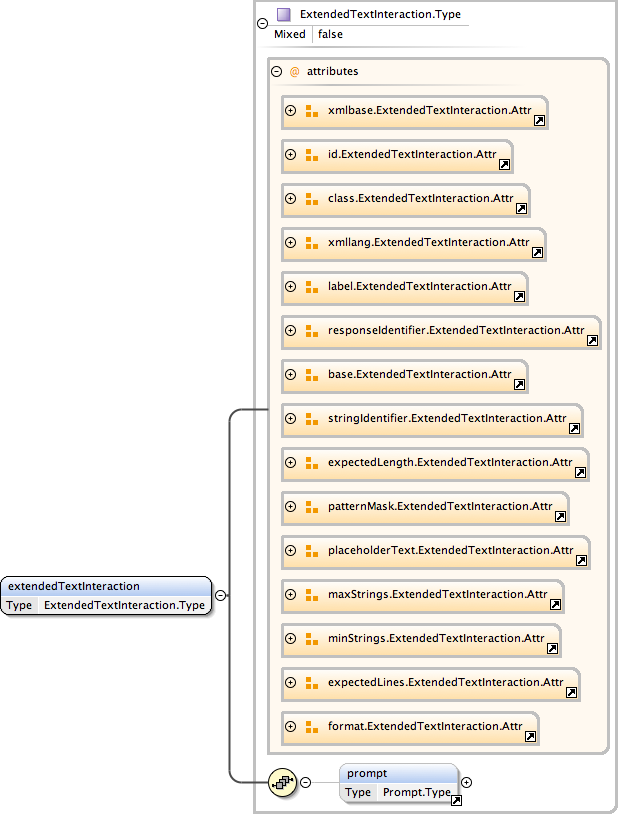Click the jump arrow on format.ExtendedTextInteraction.Attr
The width and height of the screenshot is (618, 814).
pyautogui.click(x=530, y=736)
